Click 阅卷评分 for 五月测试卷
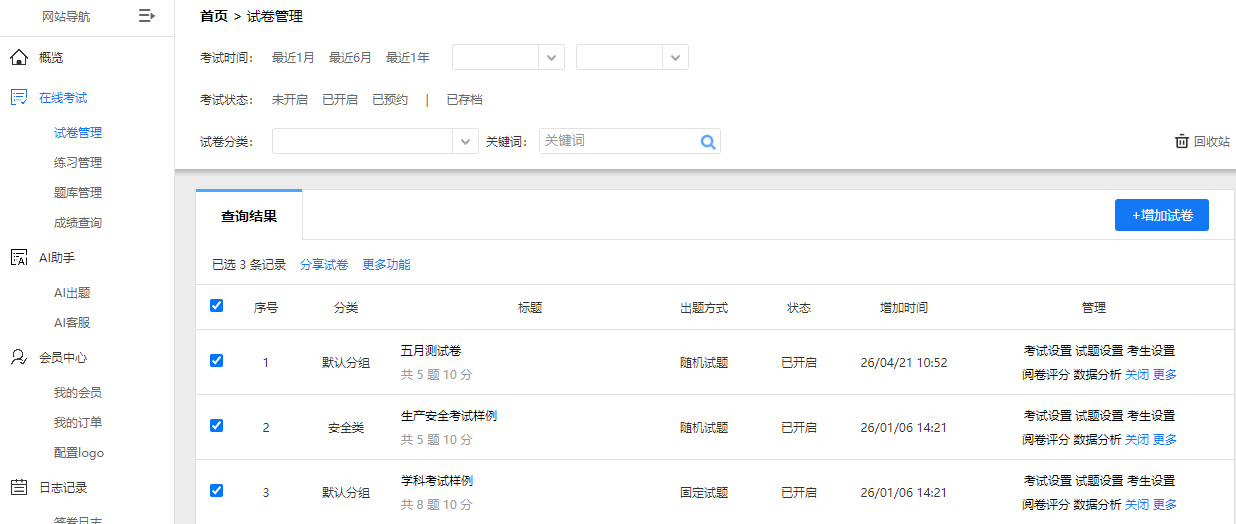Image resolution: width=1236 pixels, height=524 pixels. 1046,375
